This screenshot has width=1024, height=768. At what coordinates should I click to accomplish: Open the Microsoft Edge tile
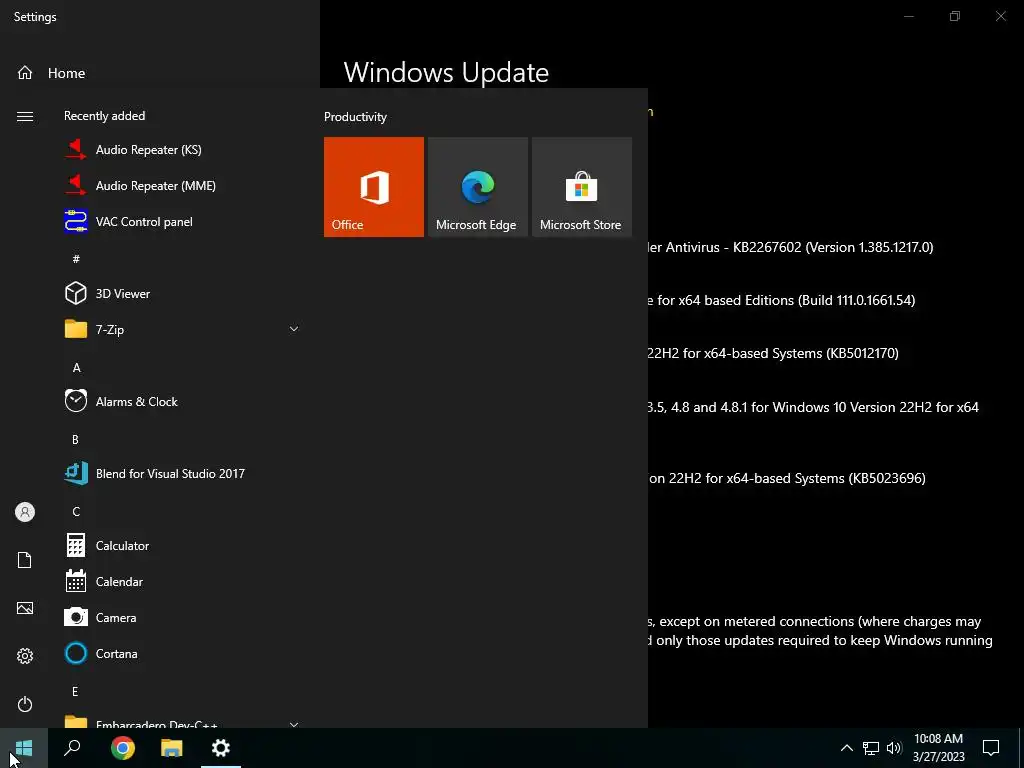tap(477, 187)
